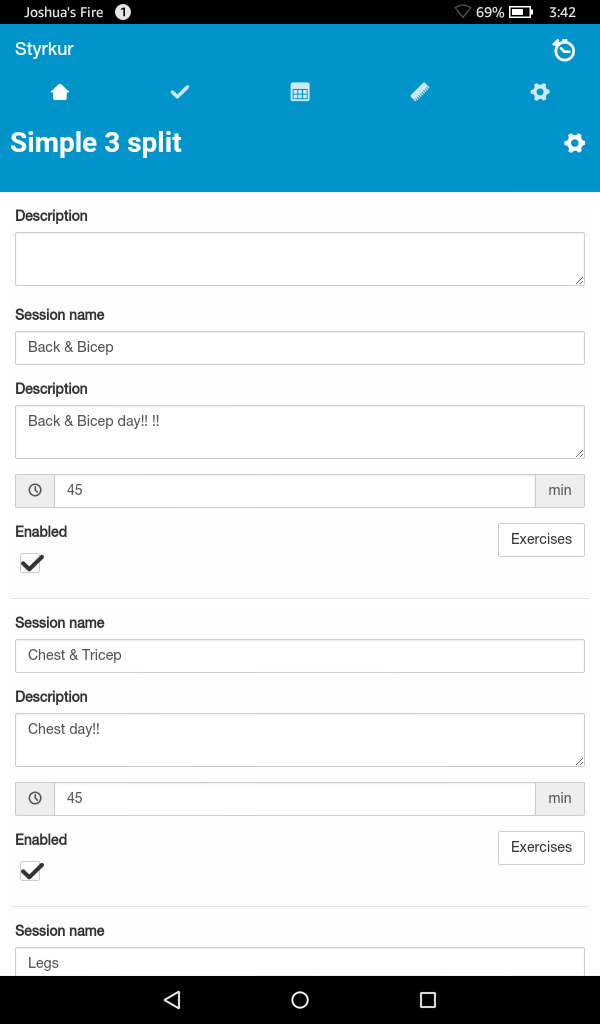Open the ruler measurements icon tab
This screenshot has height=1024, width=600.
[420, 92]
